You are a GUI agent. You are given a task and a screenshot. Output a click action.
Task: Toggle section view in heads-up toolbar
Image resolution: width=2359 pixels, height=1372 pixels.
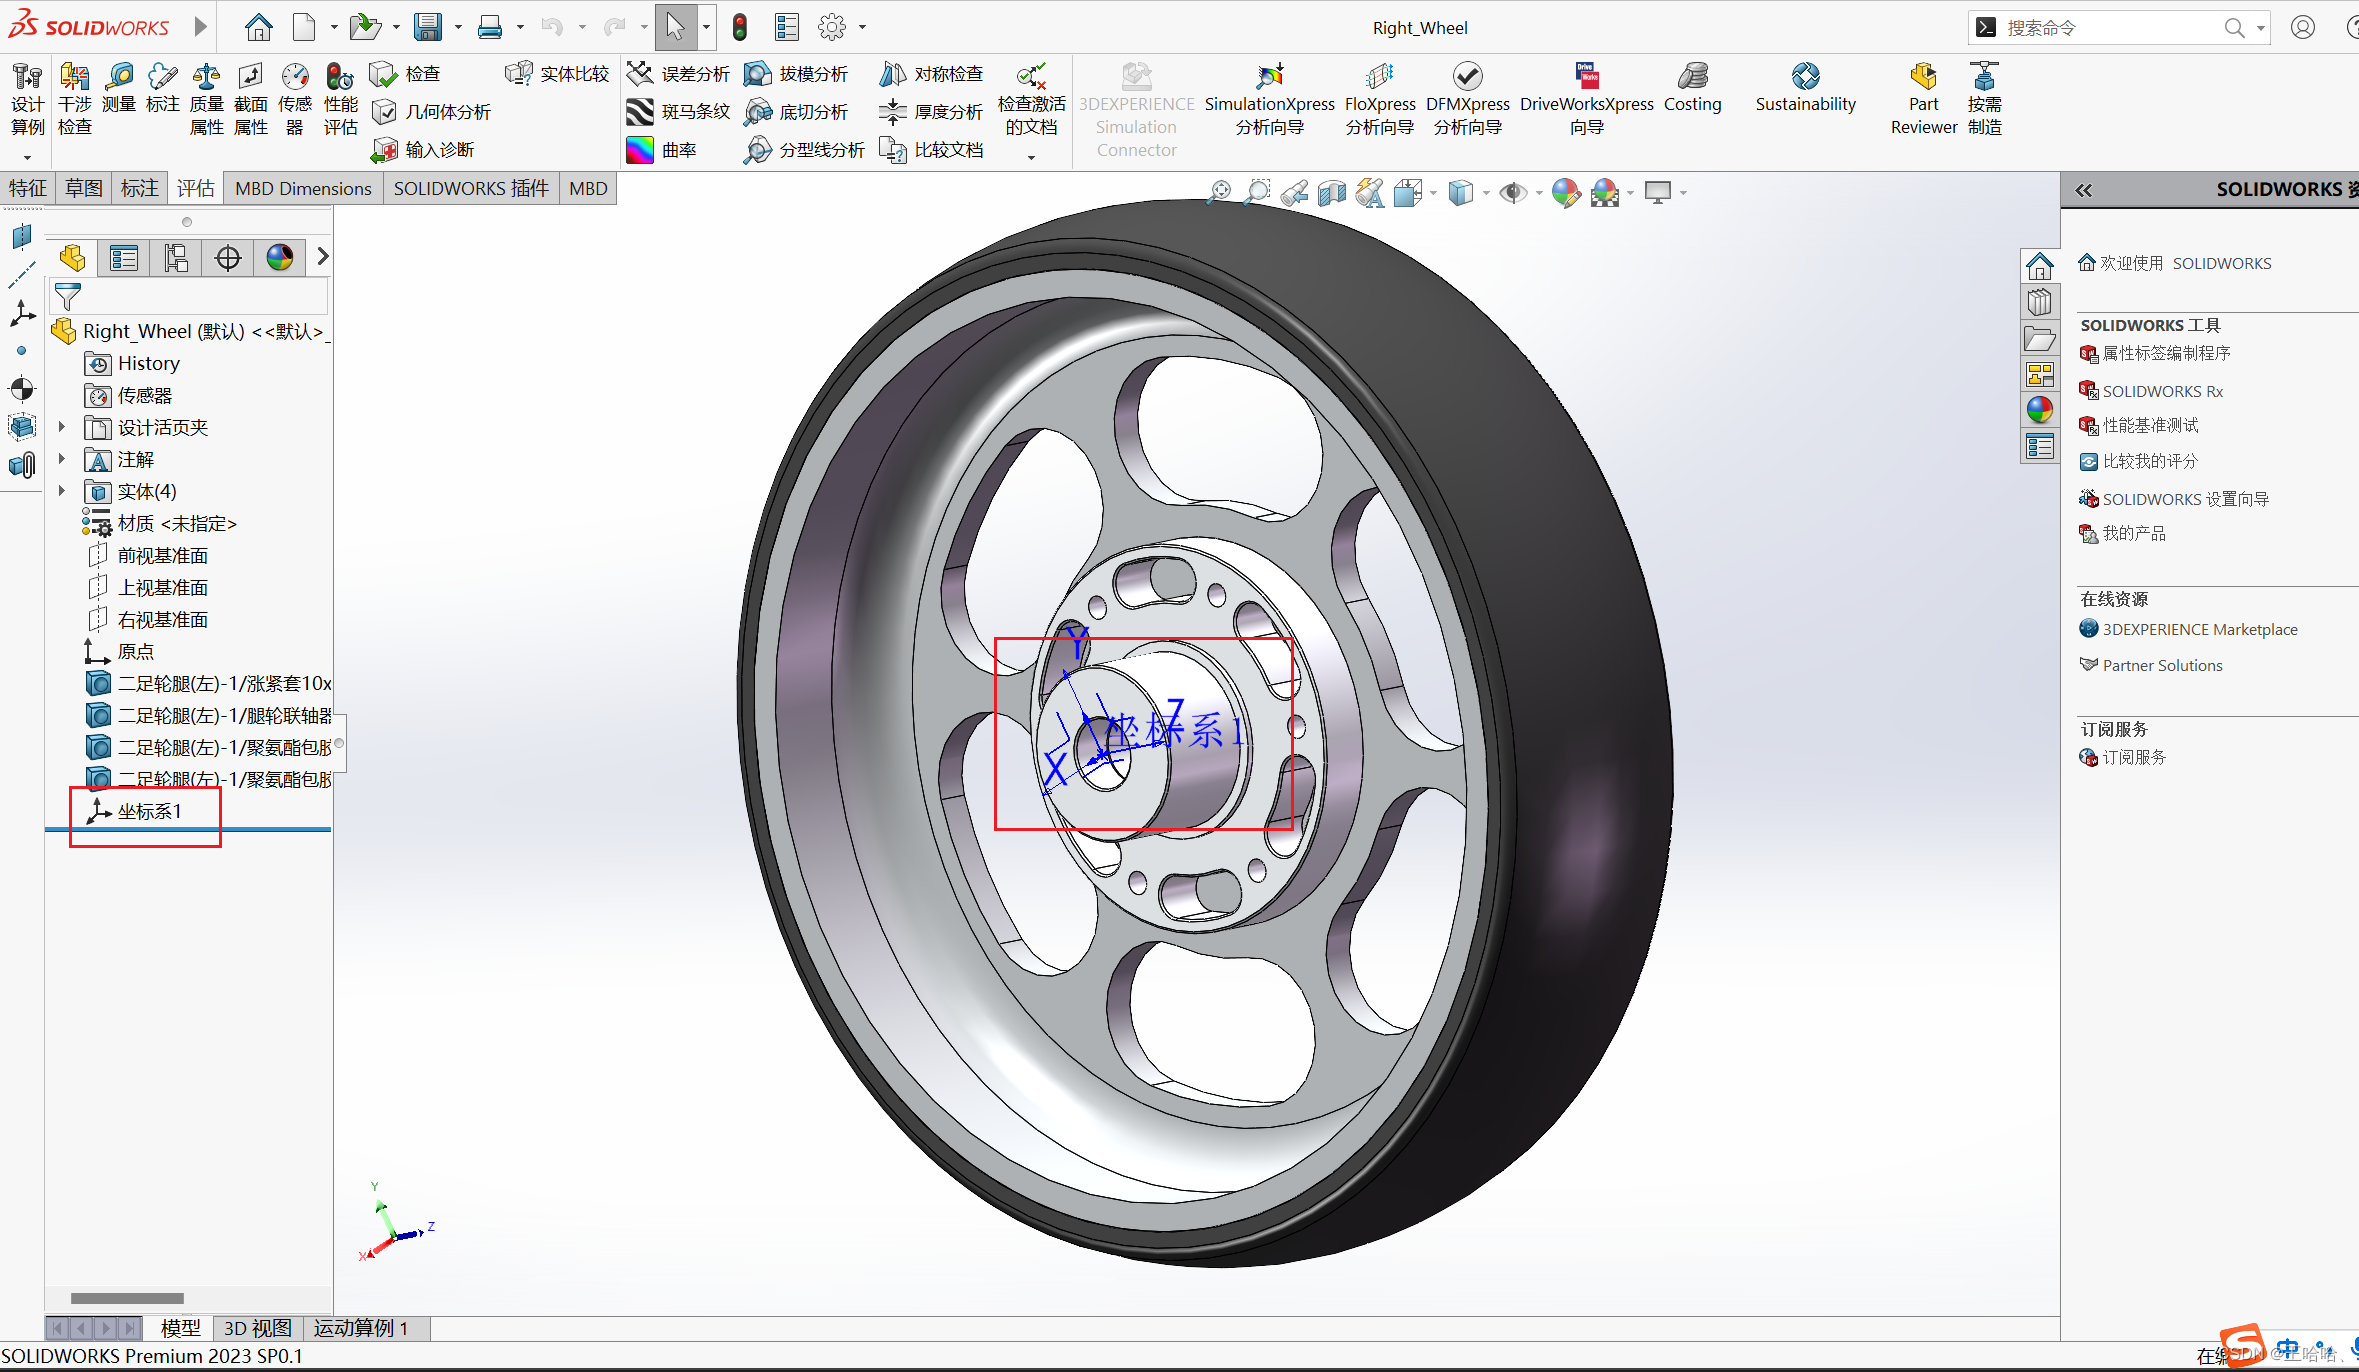pos(1330,192)
